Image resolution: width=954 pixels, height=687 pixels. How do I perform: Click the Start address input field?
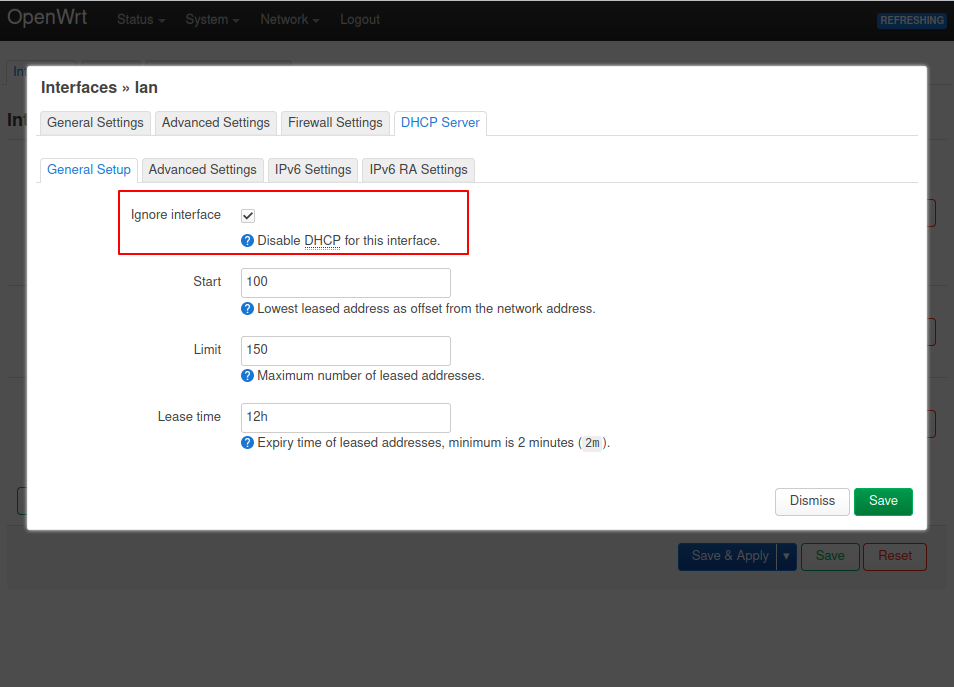pos(345,283)
